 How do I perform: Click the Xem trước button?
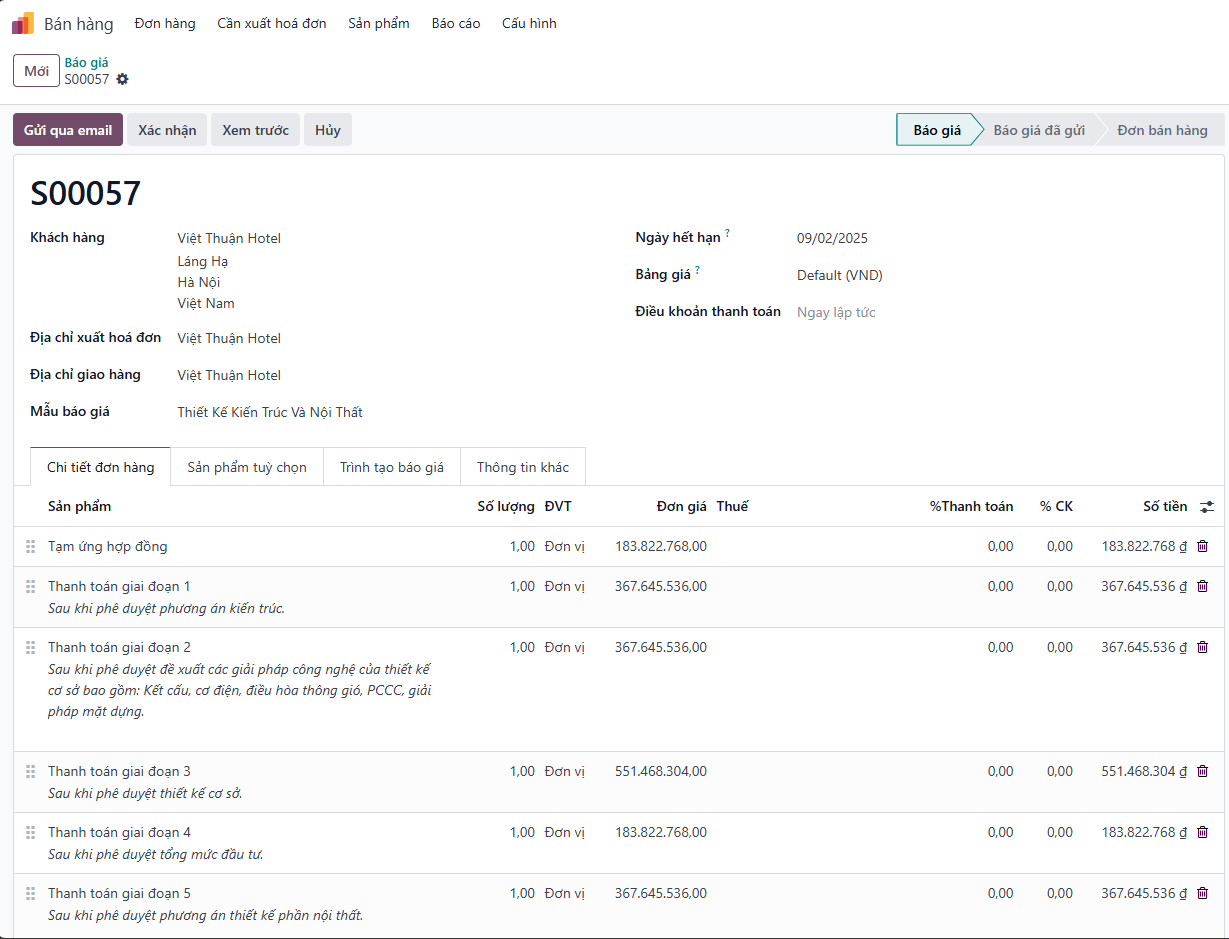click(255, 130)
